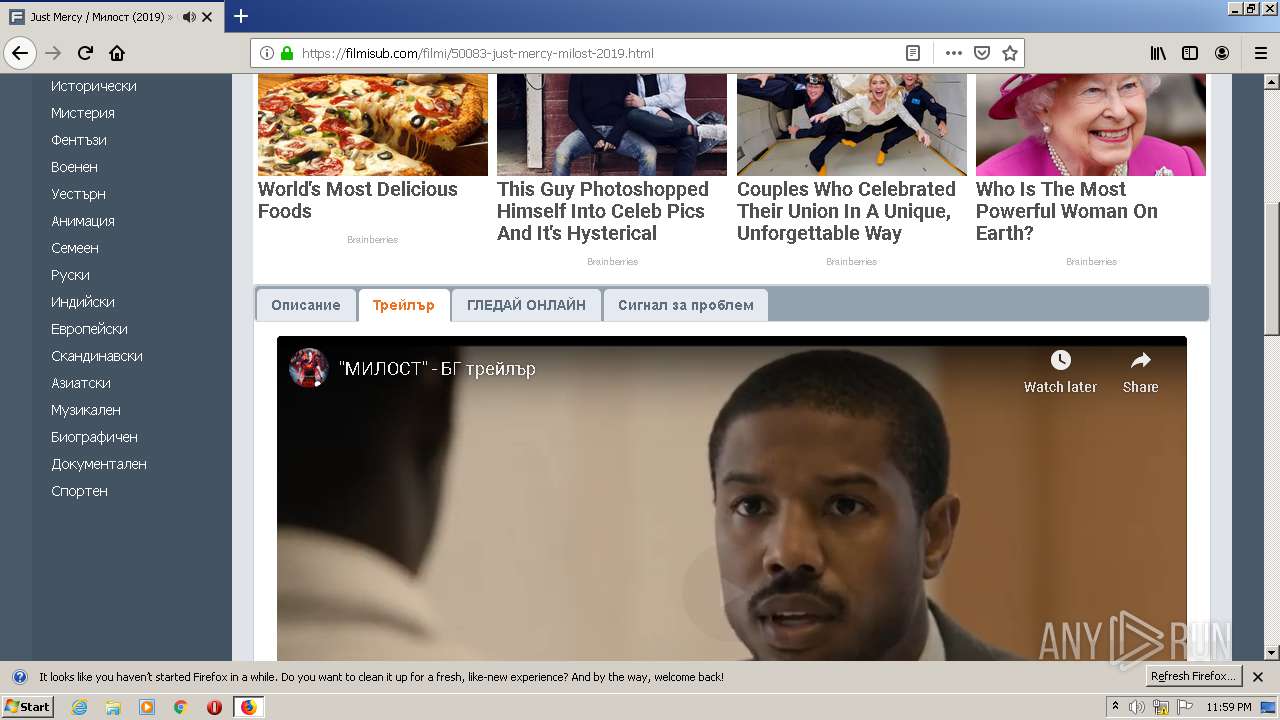This screenshot has width=1280, height=720.
Task: Click the browser forward arrow
Action: 53,53
